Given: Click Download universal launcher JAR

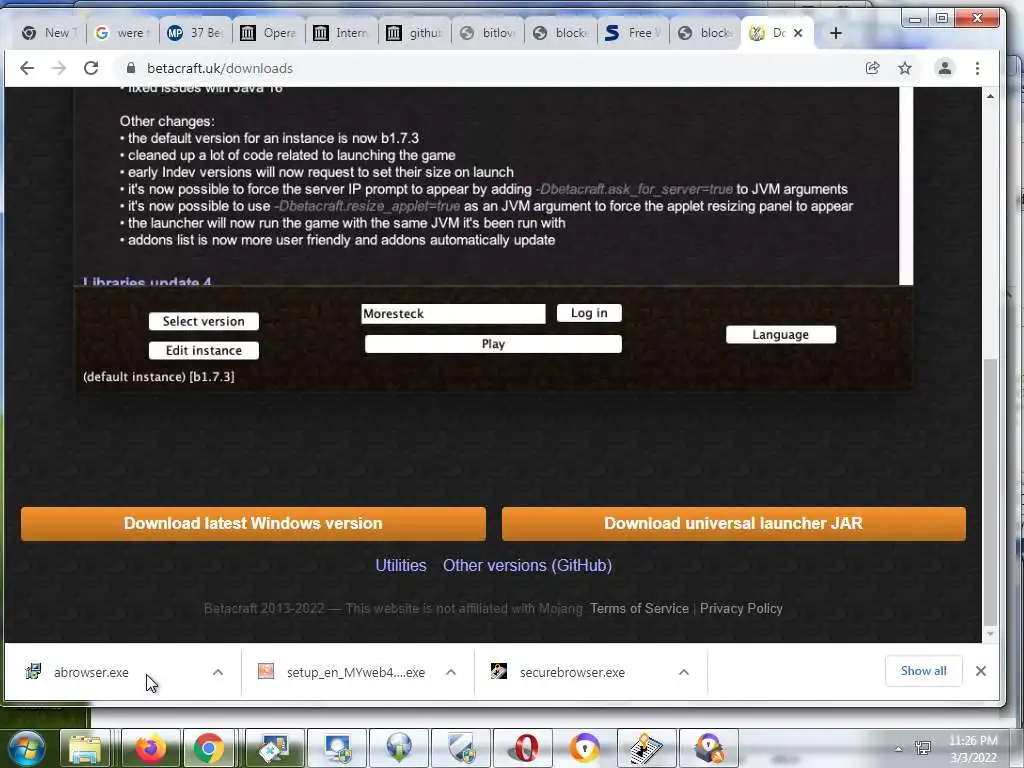Looking at the screenshot, I should tap(733, 524).
